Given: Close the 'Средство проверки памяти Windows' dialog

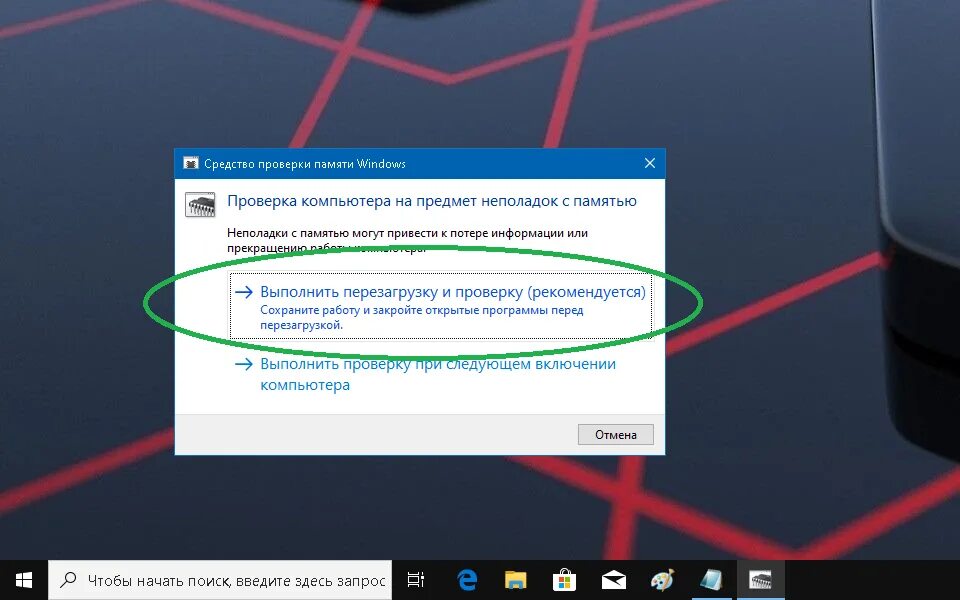Looking at the screenshot, I should pyautogui.click(x=650, y=163).
